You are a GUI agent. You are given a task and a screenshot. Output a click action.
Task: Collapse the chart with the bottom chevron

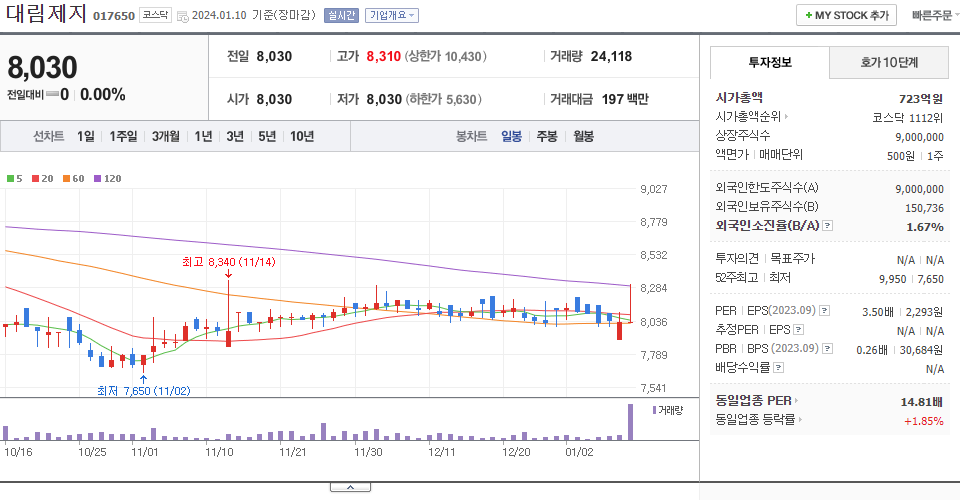coord(350,487)
